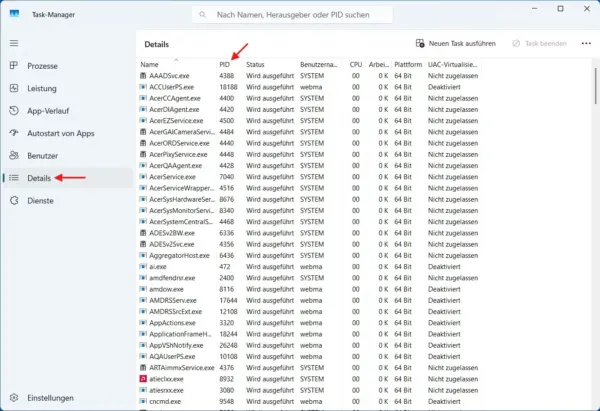Focus the search box for name or PID
The image size is (600, 411).
pyautogui.click(x=292, y=15)
